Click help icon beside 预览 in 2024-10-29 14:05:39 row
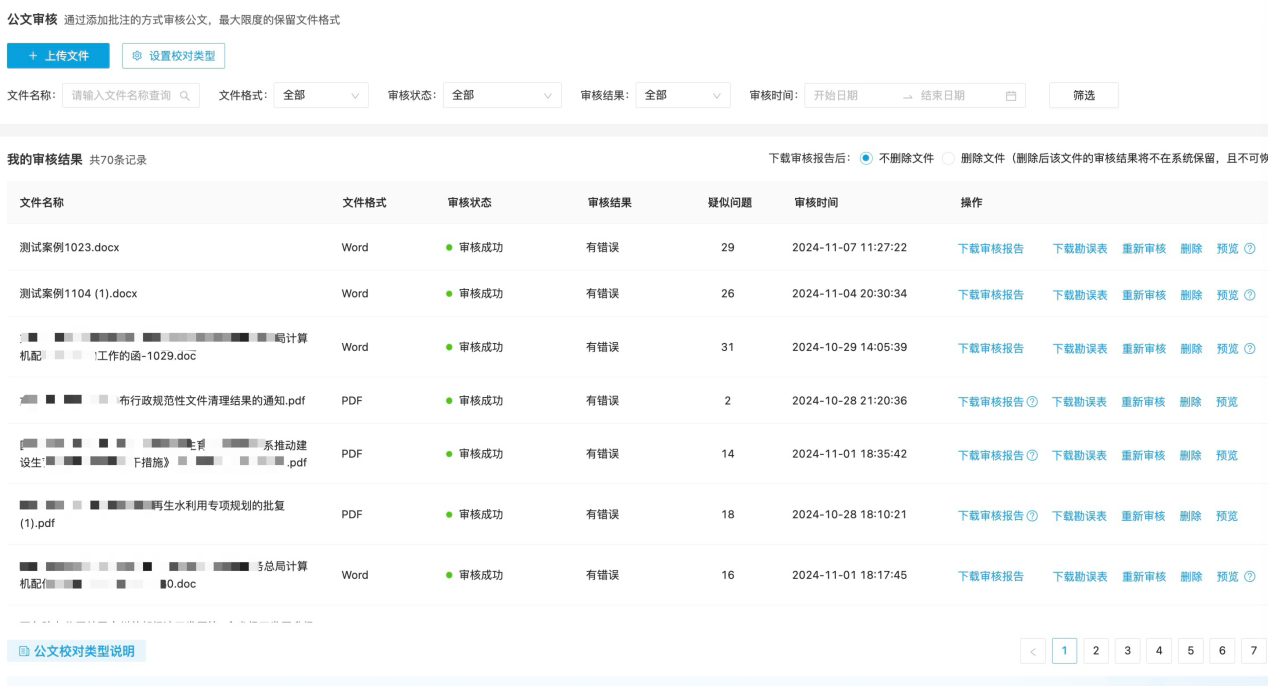The width and height of the screenshot is (1268, 686). click(1250, 348)
